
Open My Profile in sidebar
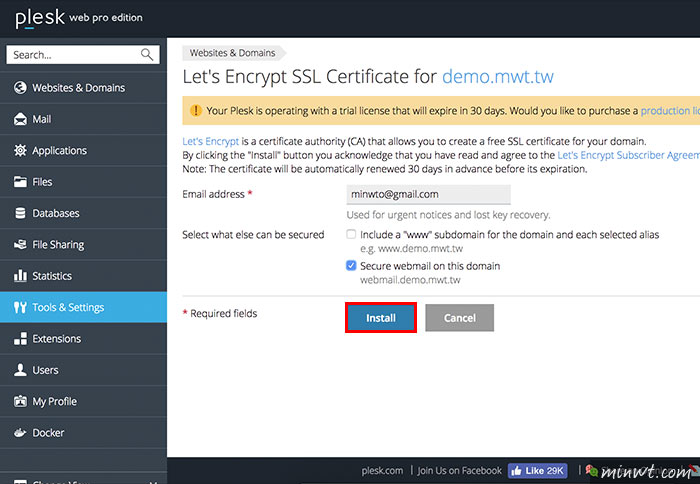tap(83, 401)
